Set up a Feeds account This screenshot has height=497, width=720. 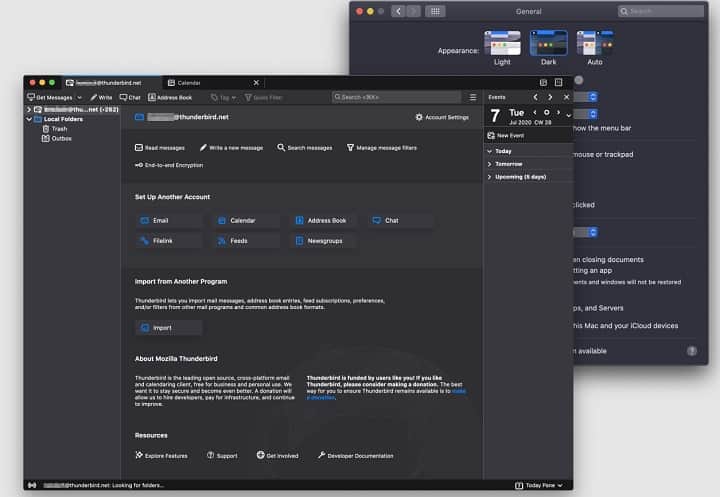[x=246, y=241]
